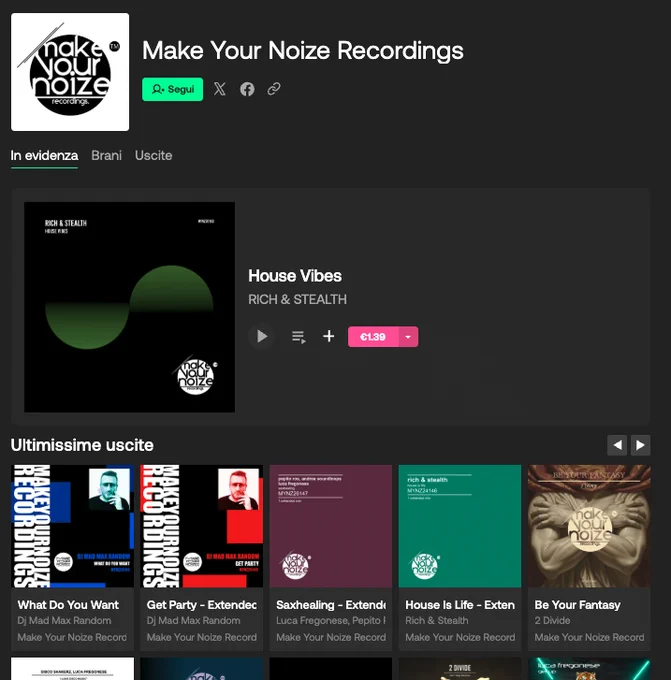
Task: Open the Get Party cover art
Action: [202, 526]
